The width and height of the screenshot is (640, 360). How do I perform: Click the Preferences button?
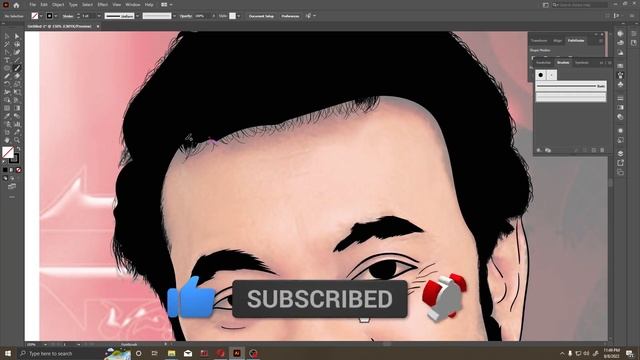pyautogui.click(x=290, y=16)
